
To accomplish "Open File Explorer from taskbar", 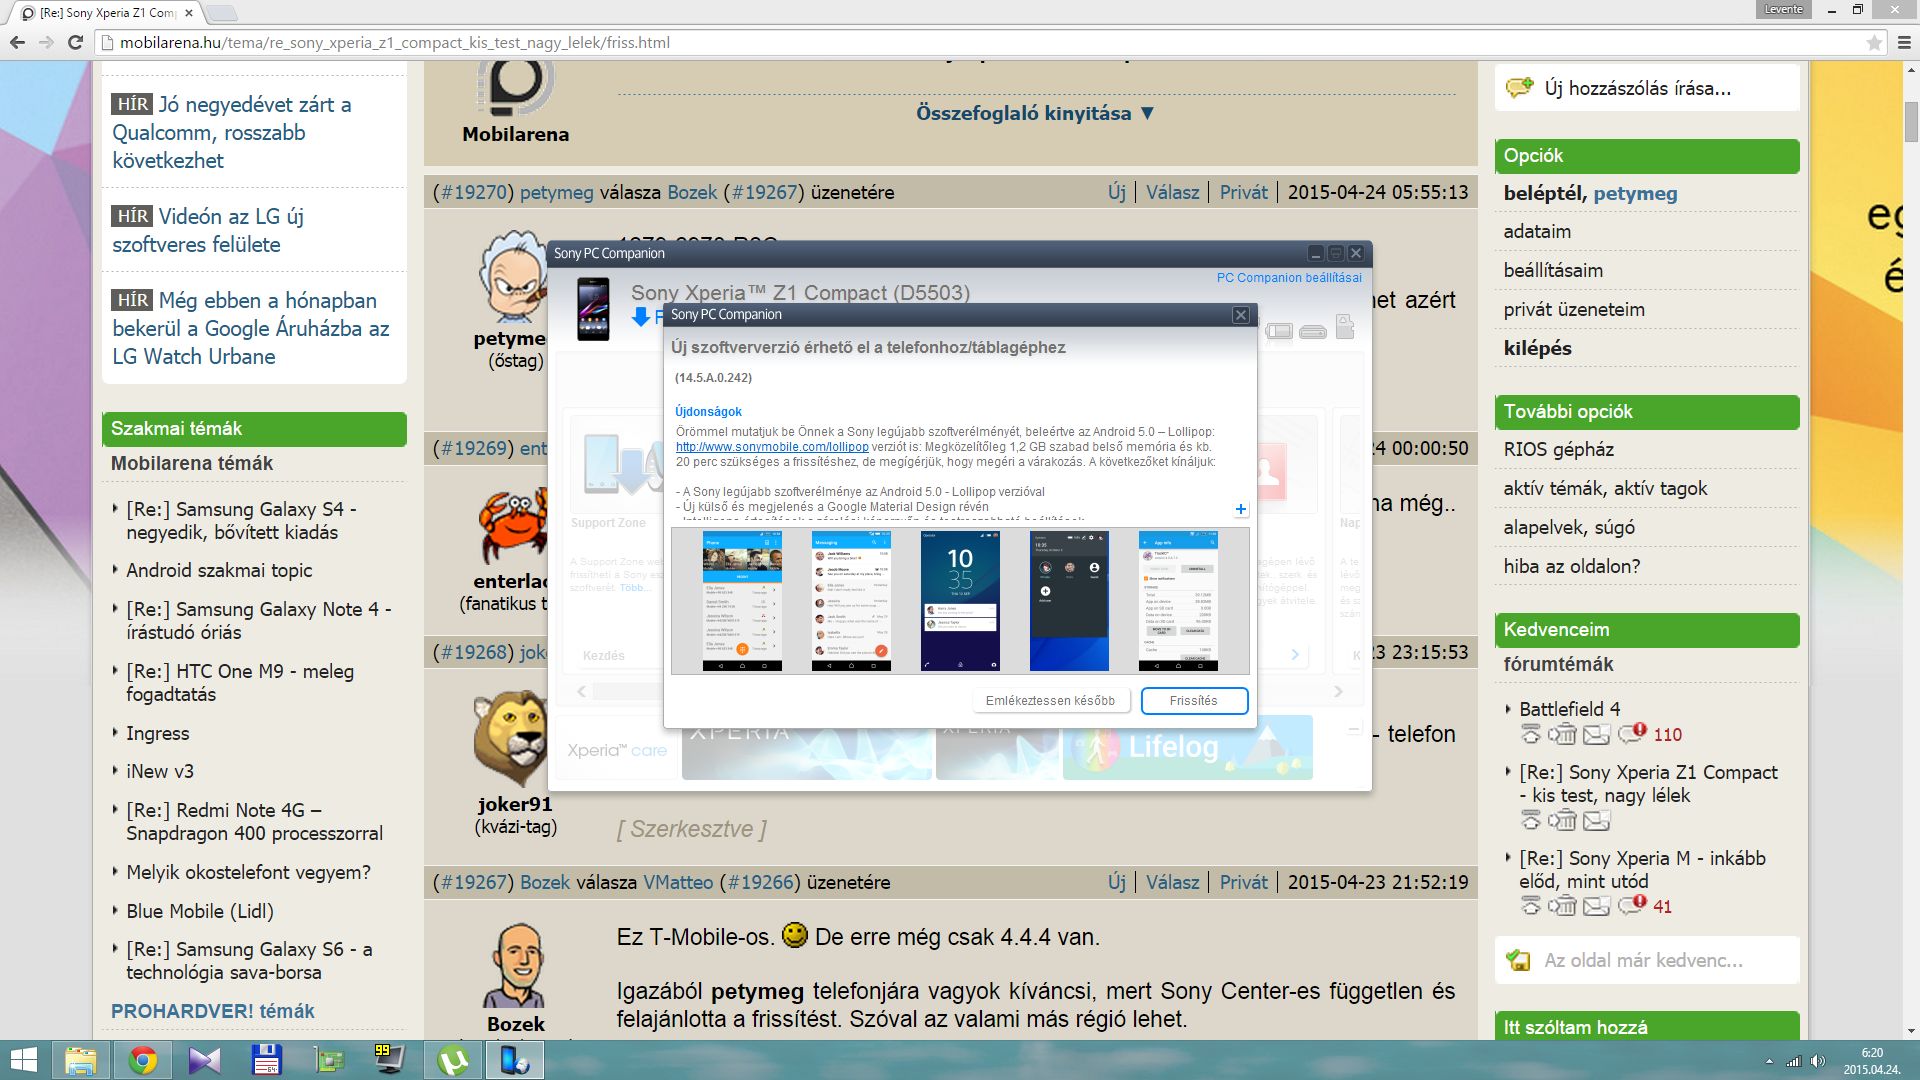I will click(81, 1060).
